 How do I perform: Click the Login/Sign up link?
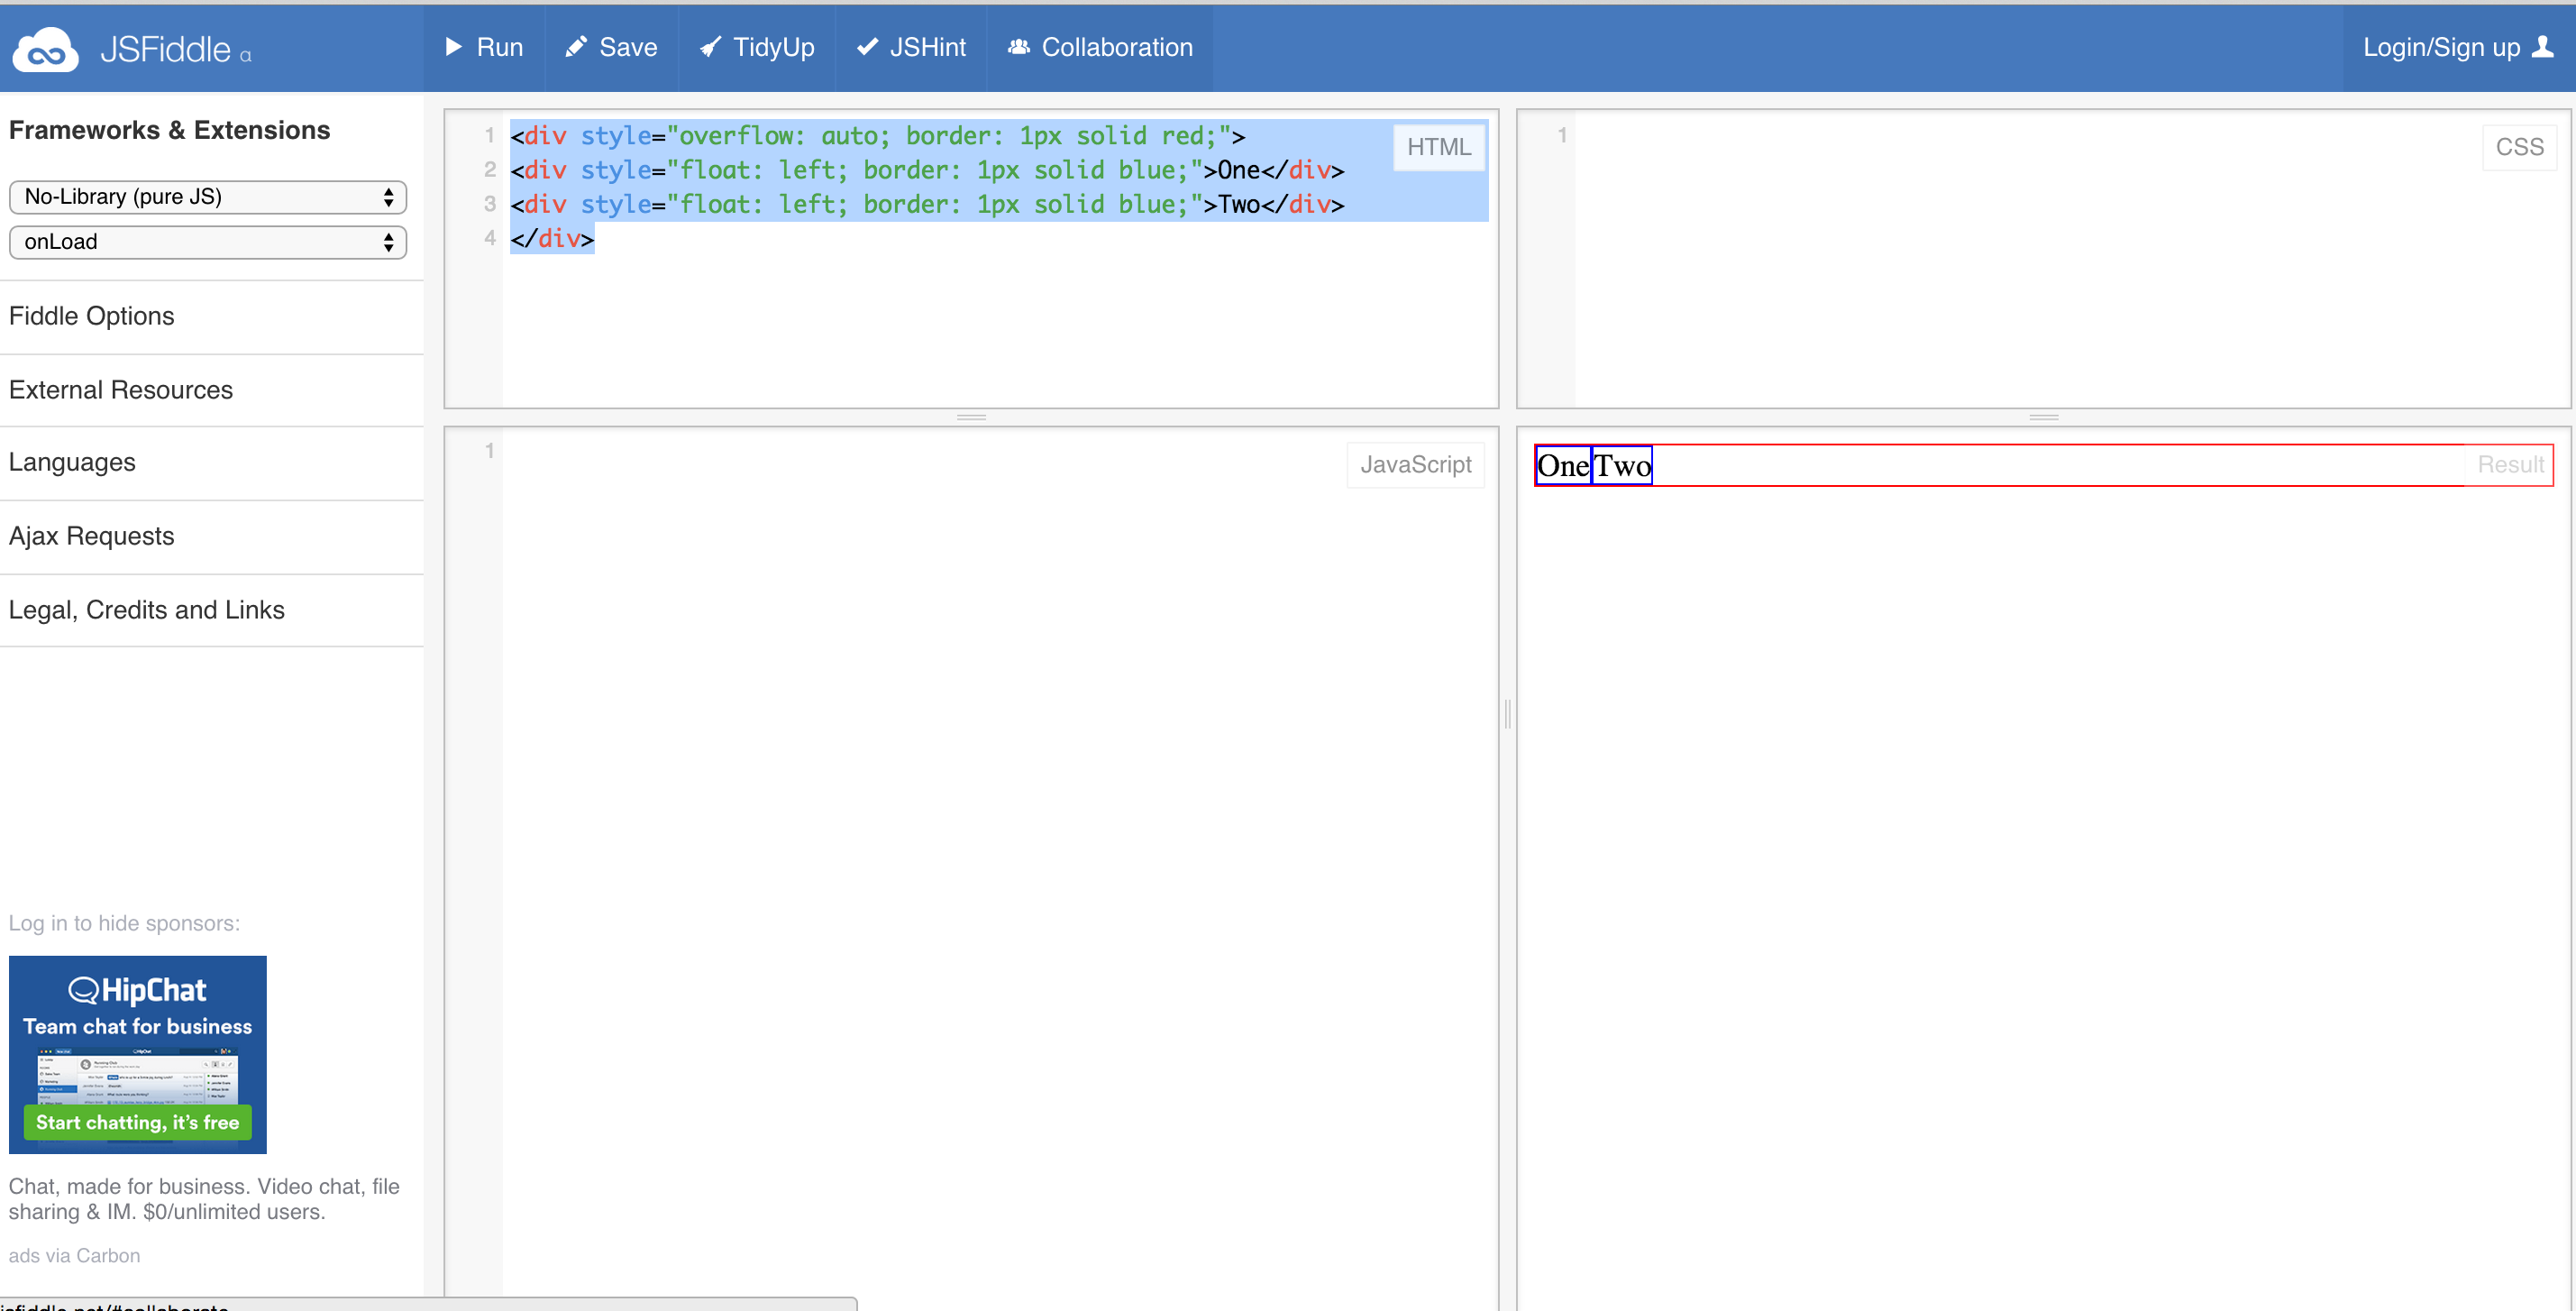(2440, 47)
